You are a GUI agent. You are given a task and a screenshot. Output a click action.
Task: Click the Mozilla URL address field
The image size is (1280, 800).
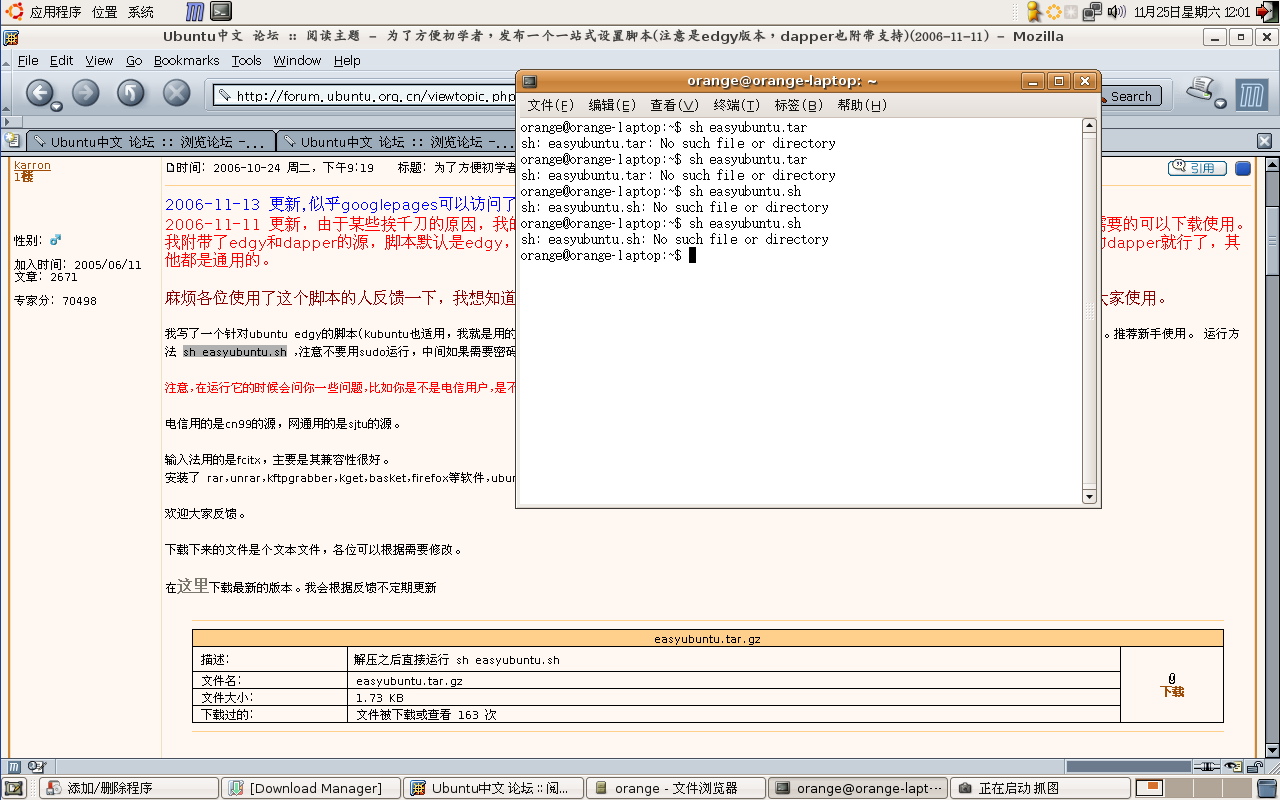click(365, 96)
